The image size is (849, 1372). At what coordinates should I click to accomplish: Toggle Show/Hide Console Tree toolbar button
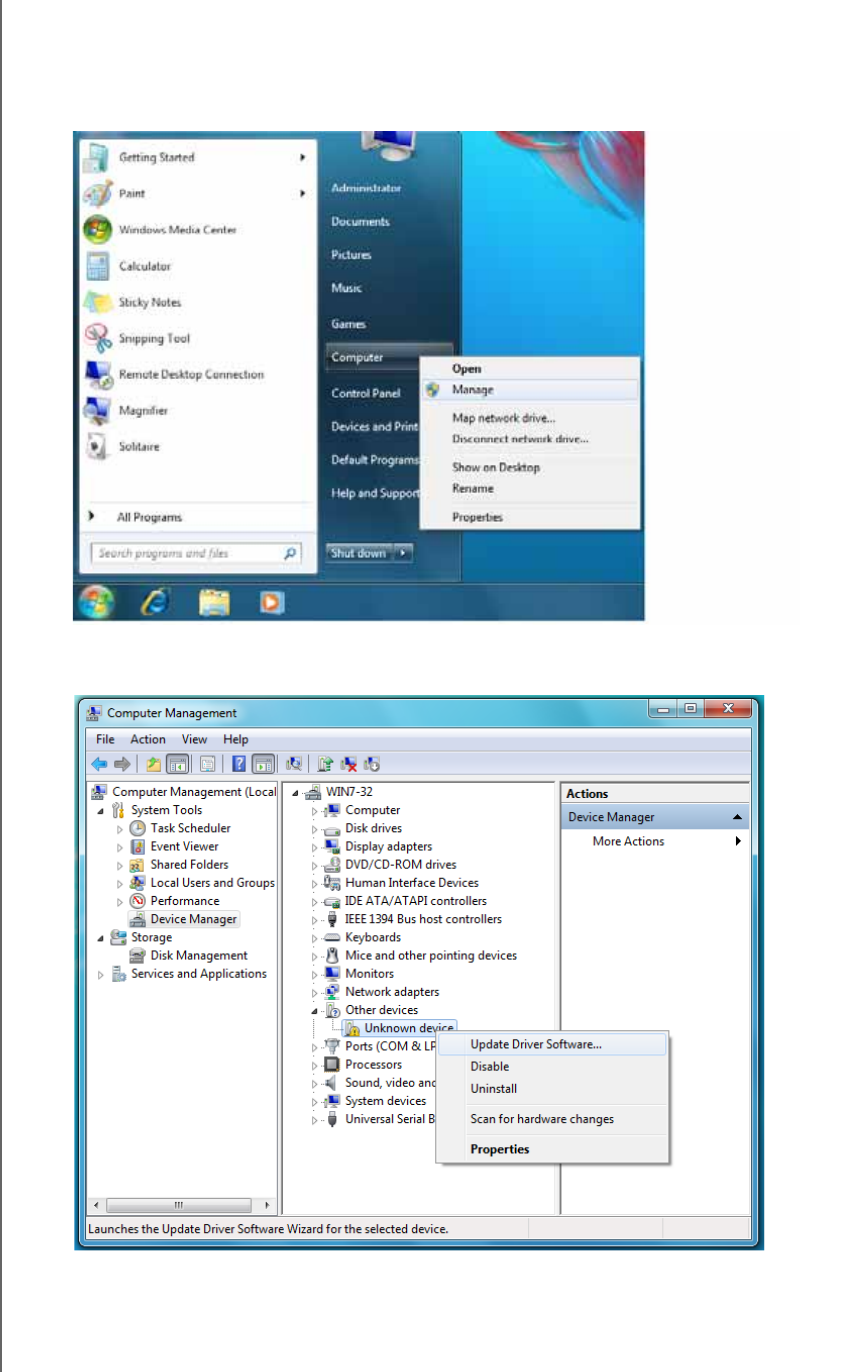(176, 764)
